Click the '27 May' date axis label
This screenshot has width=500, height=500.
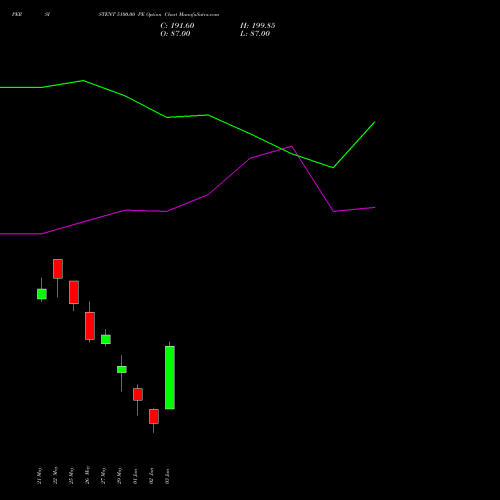click(103, 476)
